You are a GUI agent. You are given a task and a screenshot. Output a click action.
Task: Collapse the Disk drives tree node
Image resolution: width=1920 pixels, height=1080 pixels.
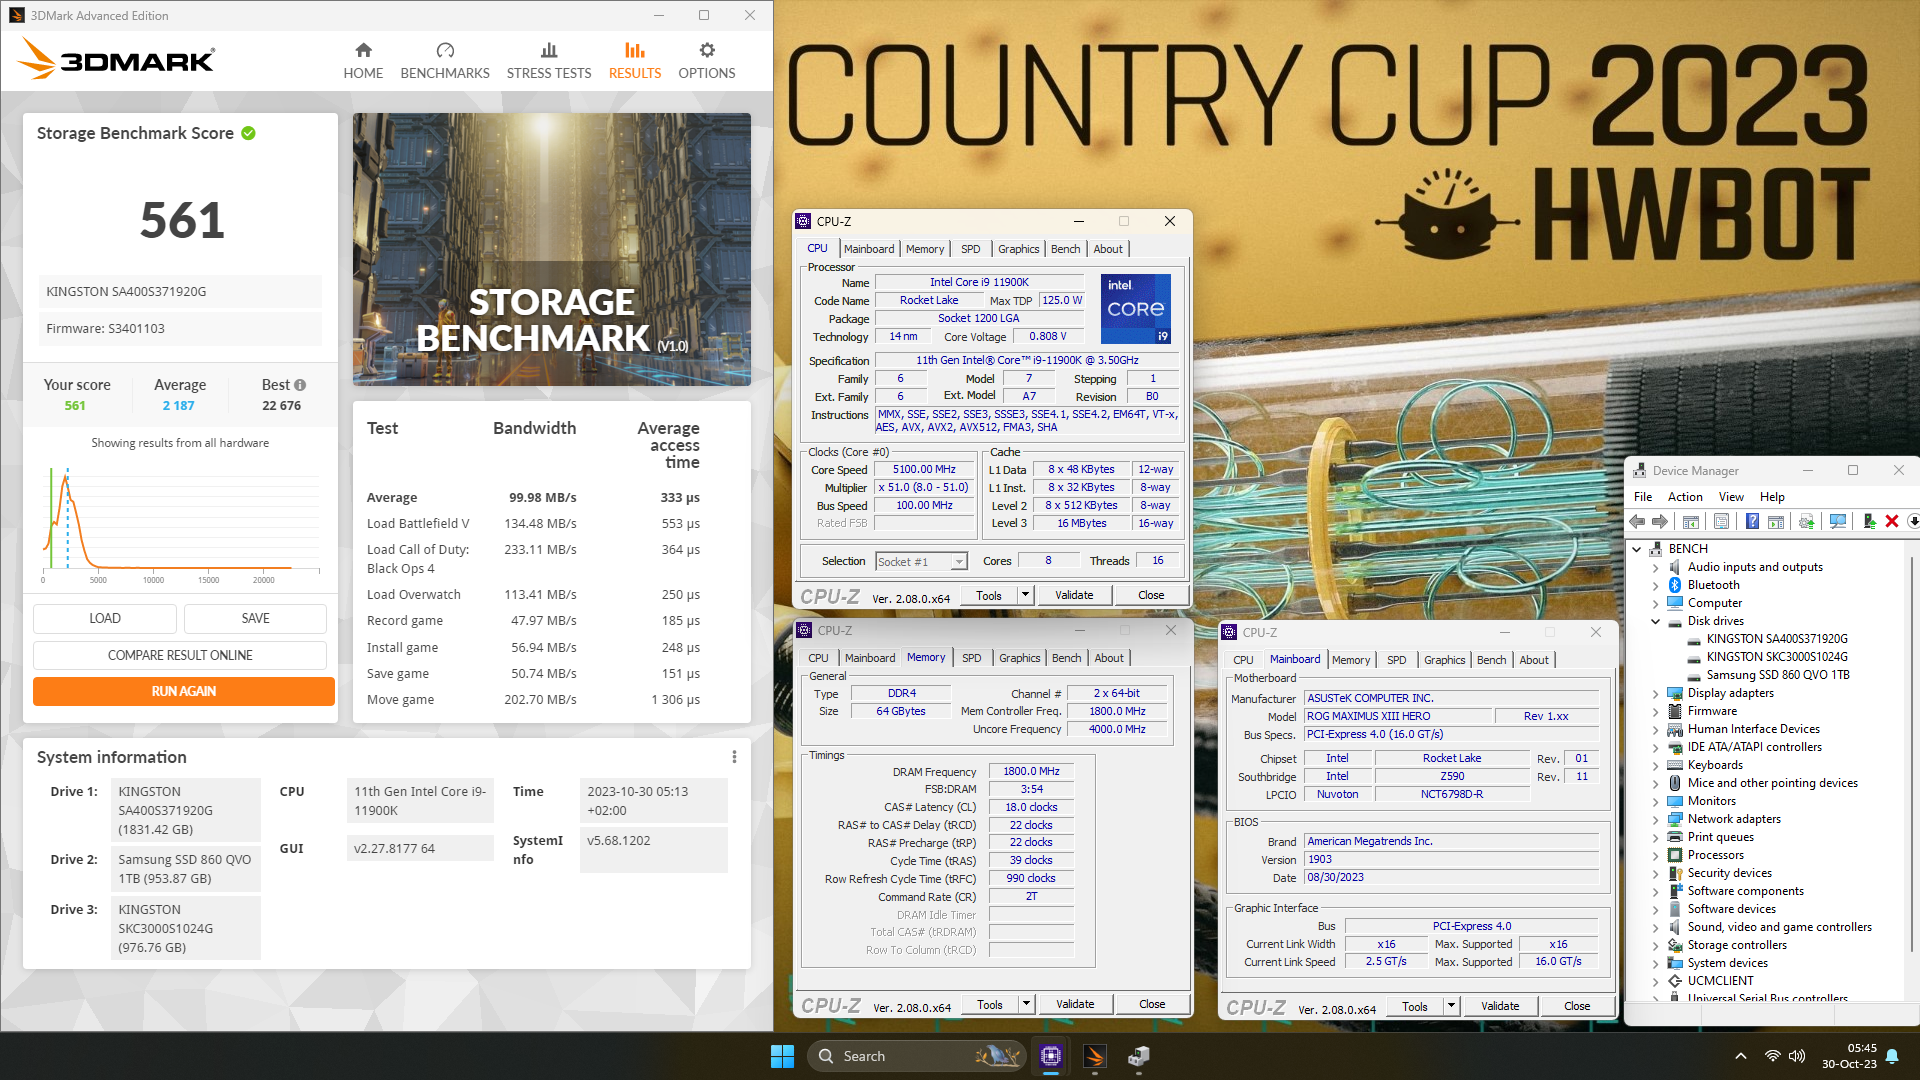[1656, 621]
